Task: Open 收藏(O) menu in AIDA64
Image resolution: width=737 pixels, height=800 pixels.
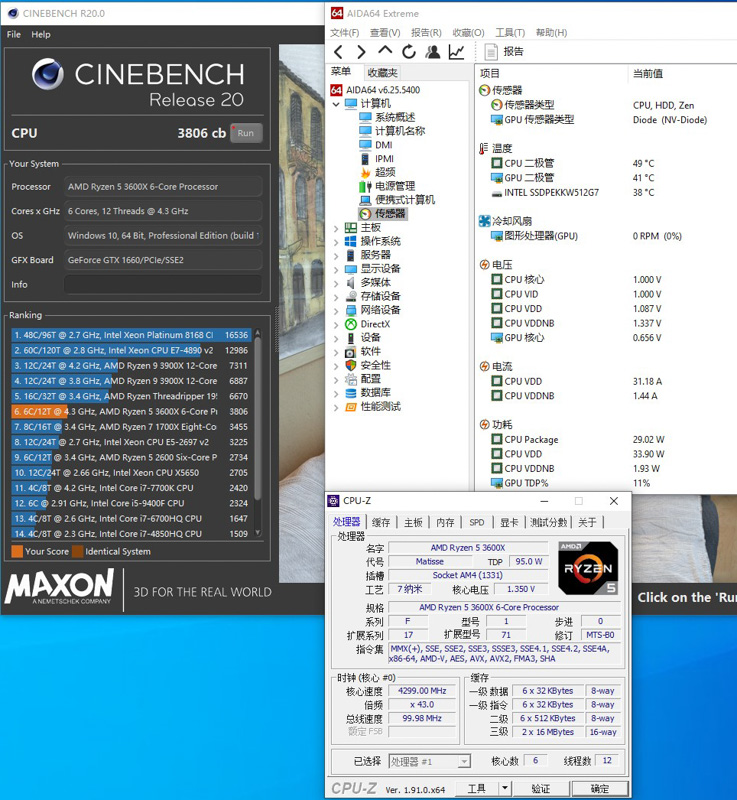Action: point(468,33)
